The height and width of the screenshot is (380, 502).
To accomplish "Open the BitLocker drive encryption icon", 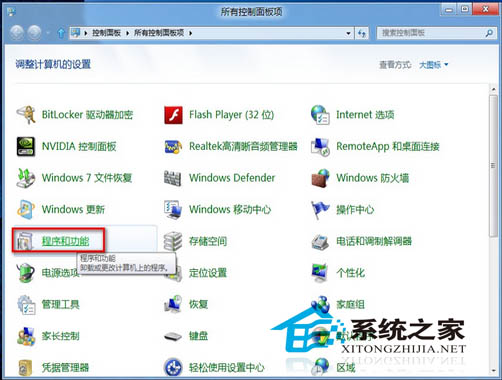I will click(26, 115).
